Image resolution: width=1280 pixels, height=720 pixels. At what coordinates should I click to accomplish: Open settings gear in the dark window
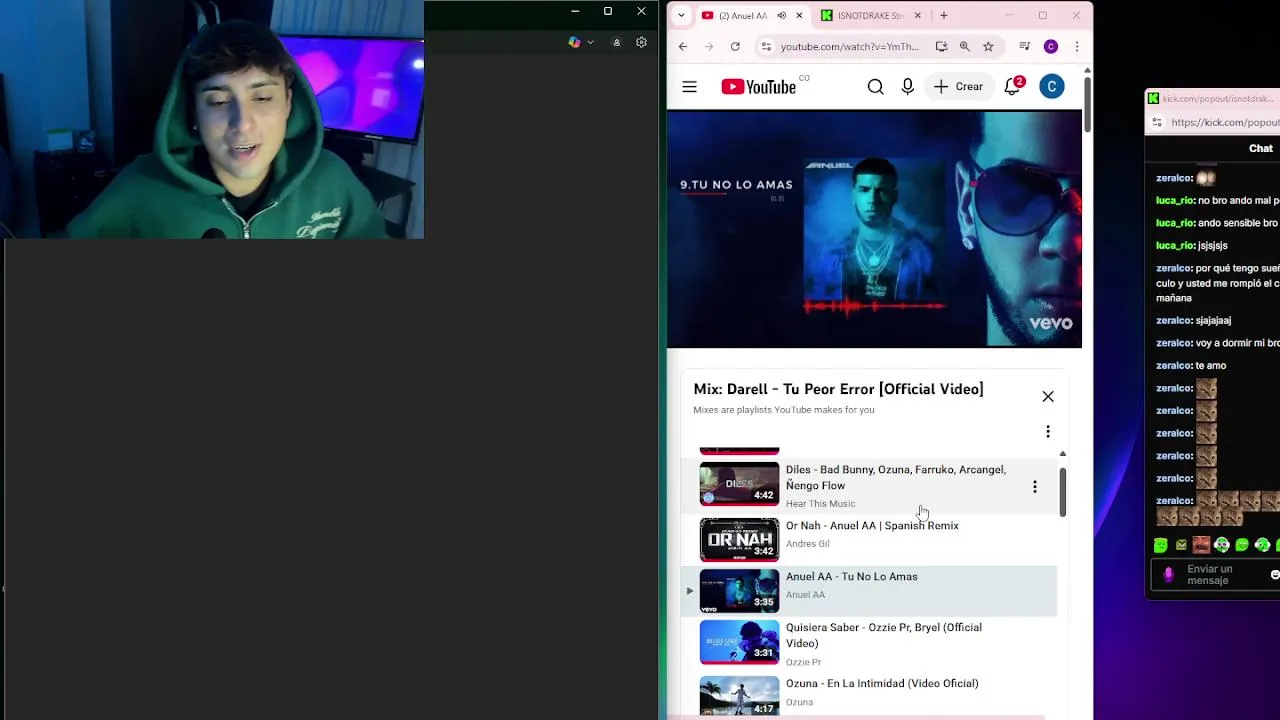coord(641,42)
